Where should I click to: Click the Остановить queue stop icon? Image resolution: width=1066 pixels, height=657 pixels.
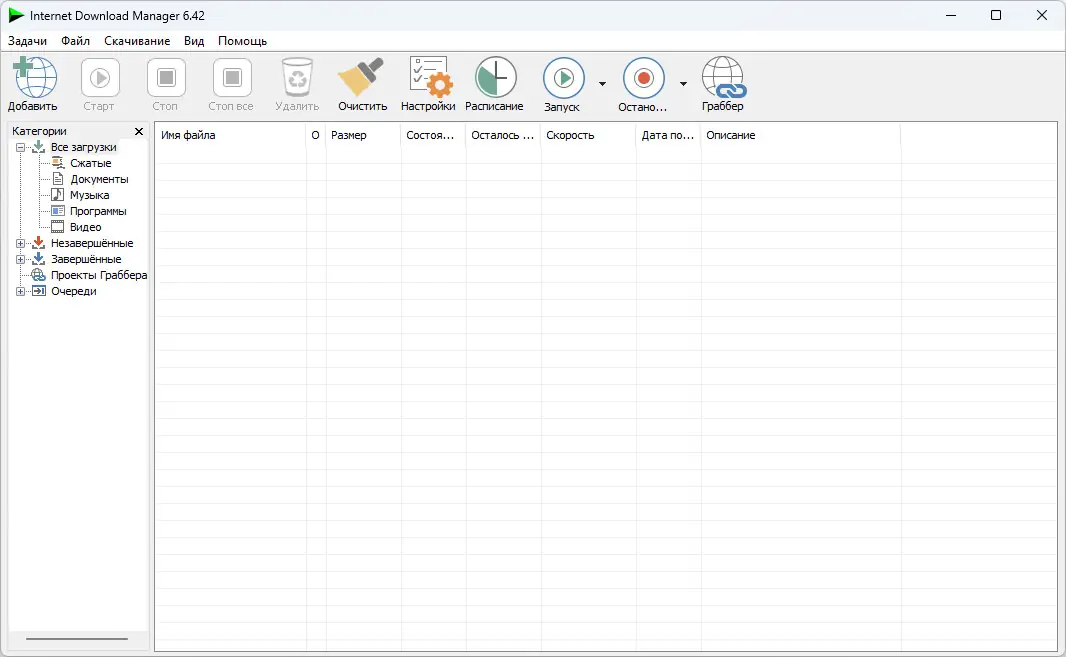[643, 78]
